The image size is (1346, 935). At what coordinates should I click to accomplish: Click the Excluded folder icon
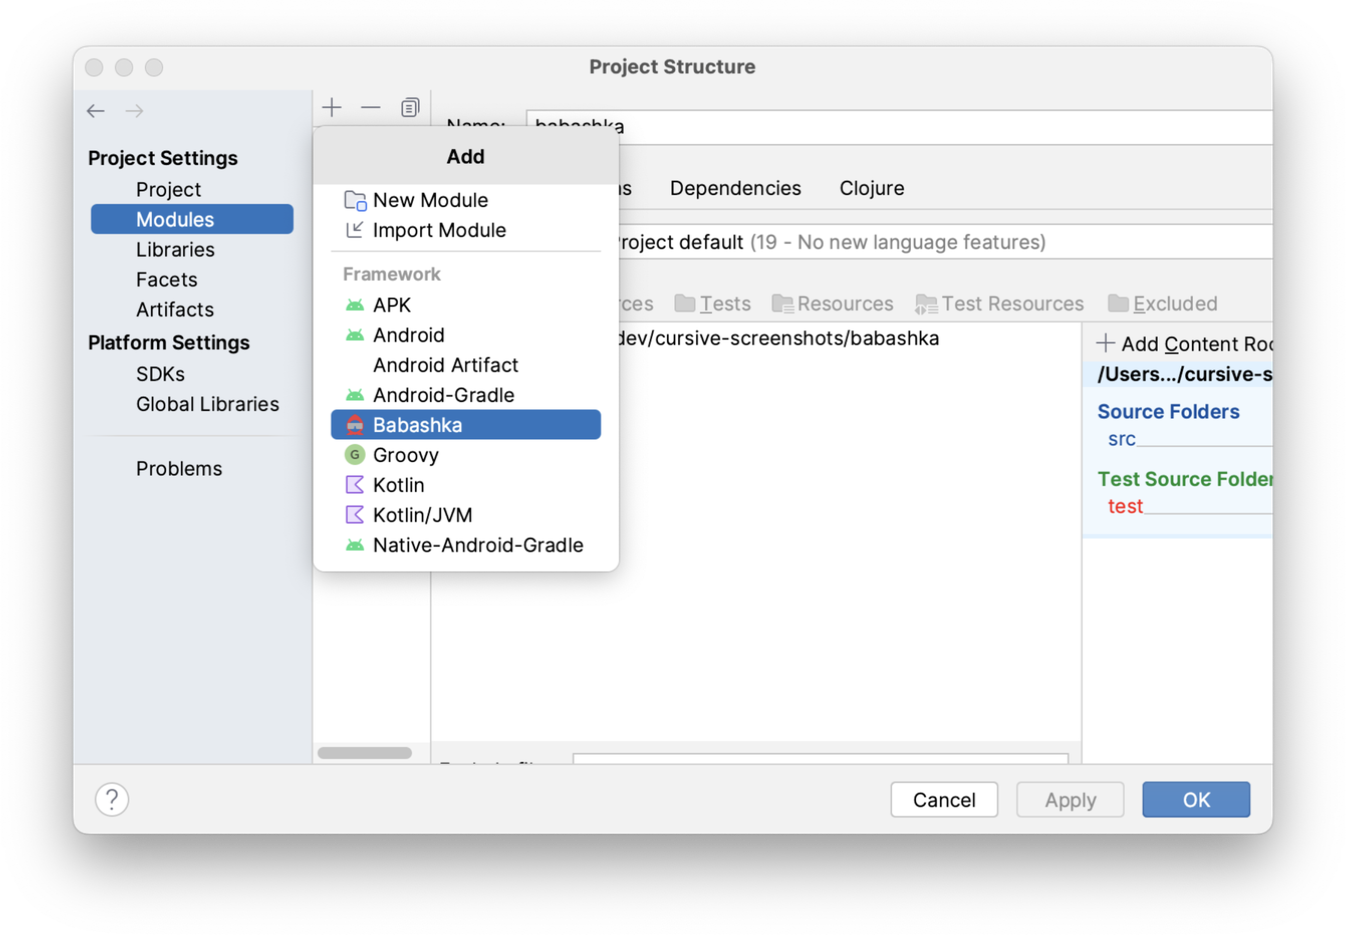point(1118,303)
